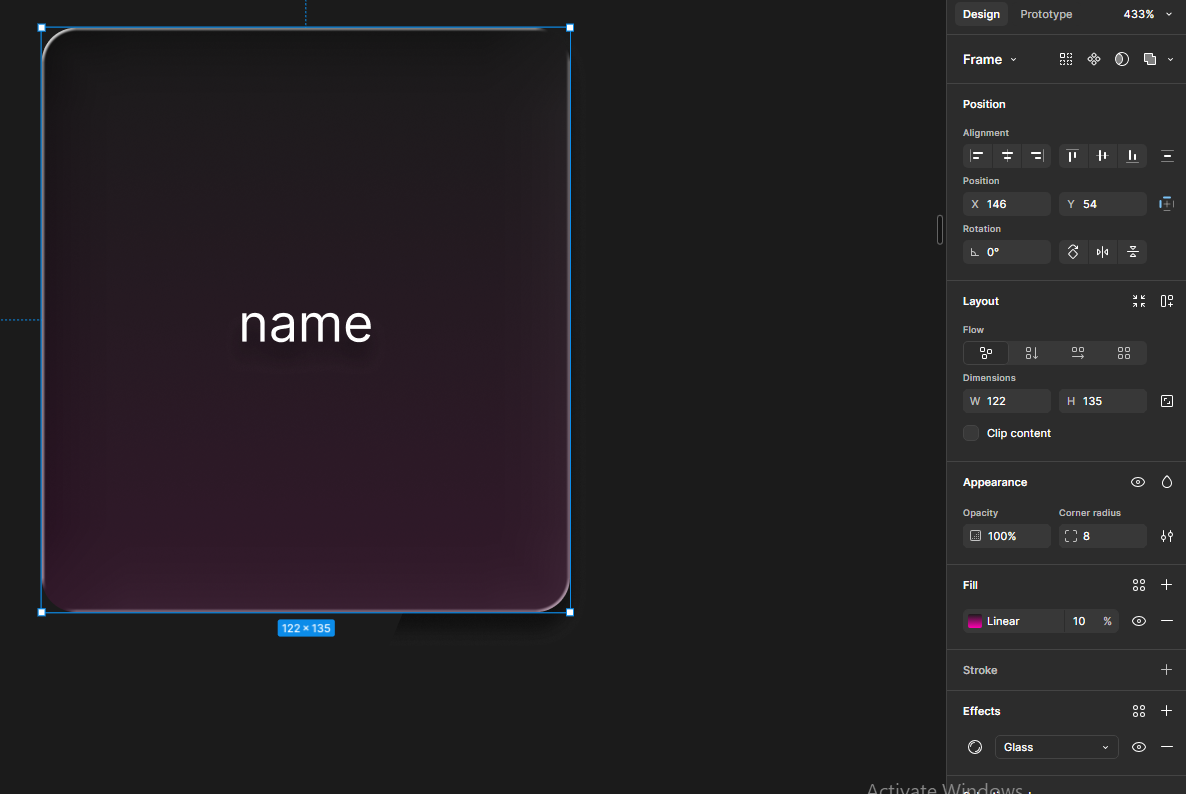Viewport: 1186px width, 794px height.
Task: Edit the height field H 135
Action: point(1103,402)
